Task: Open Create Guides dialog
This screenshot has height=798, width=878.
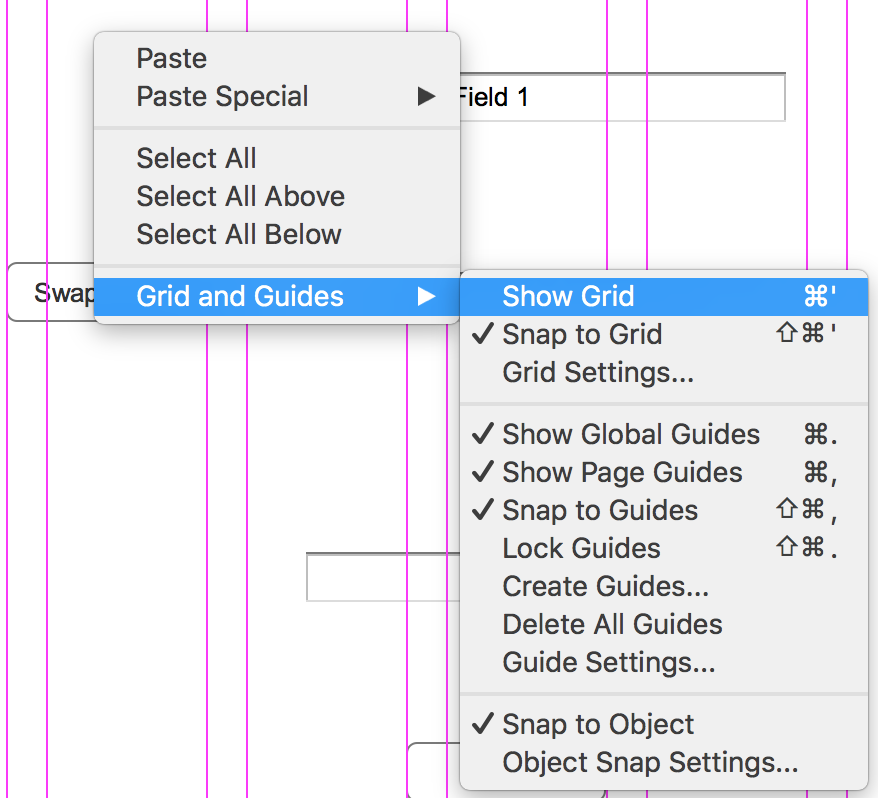Action: tap(605, 587)
